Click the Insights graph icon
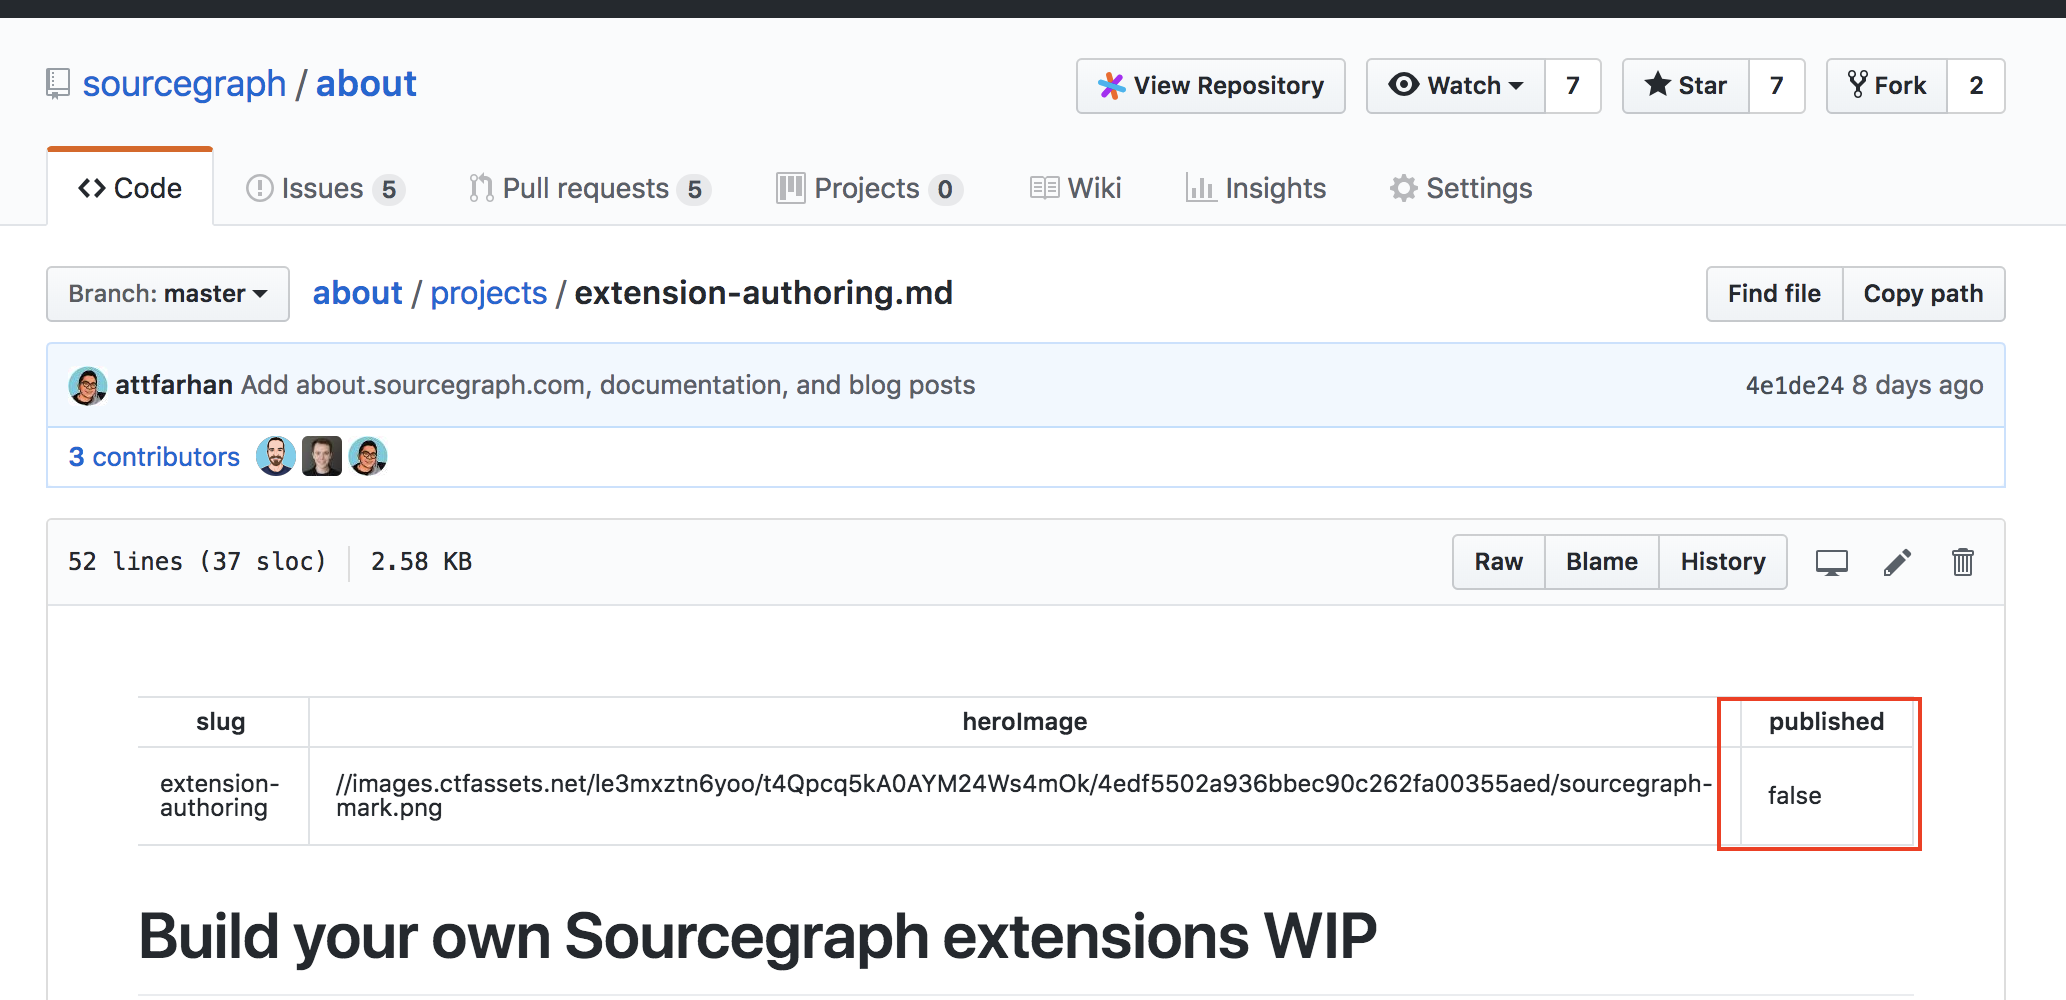Image resolution: width=2066 pixels, height=1000 pixels. coord(1200,188)
